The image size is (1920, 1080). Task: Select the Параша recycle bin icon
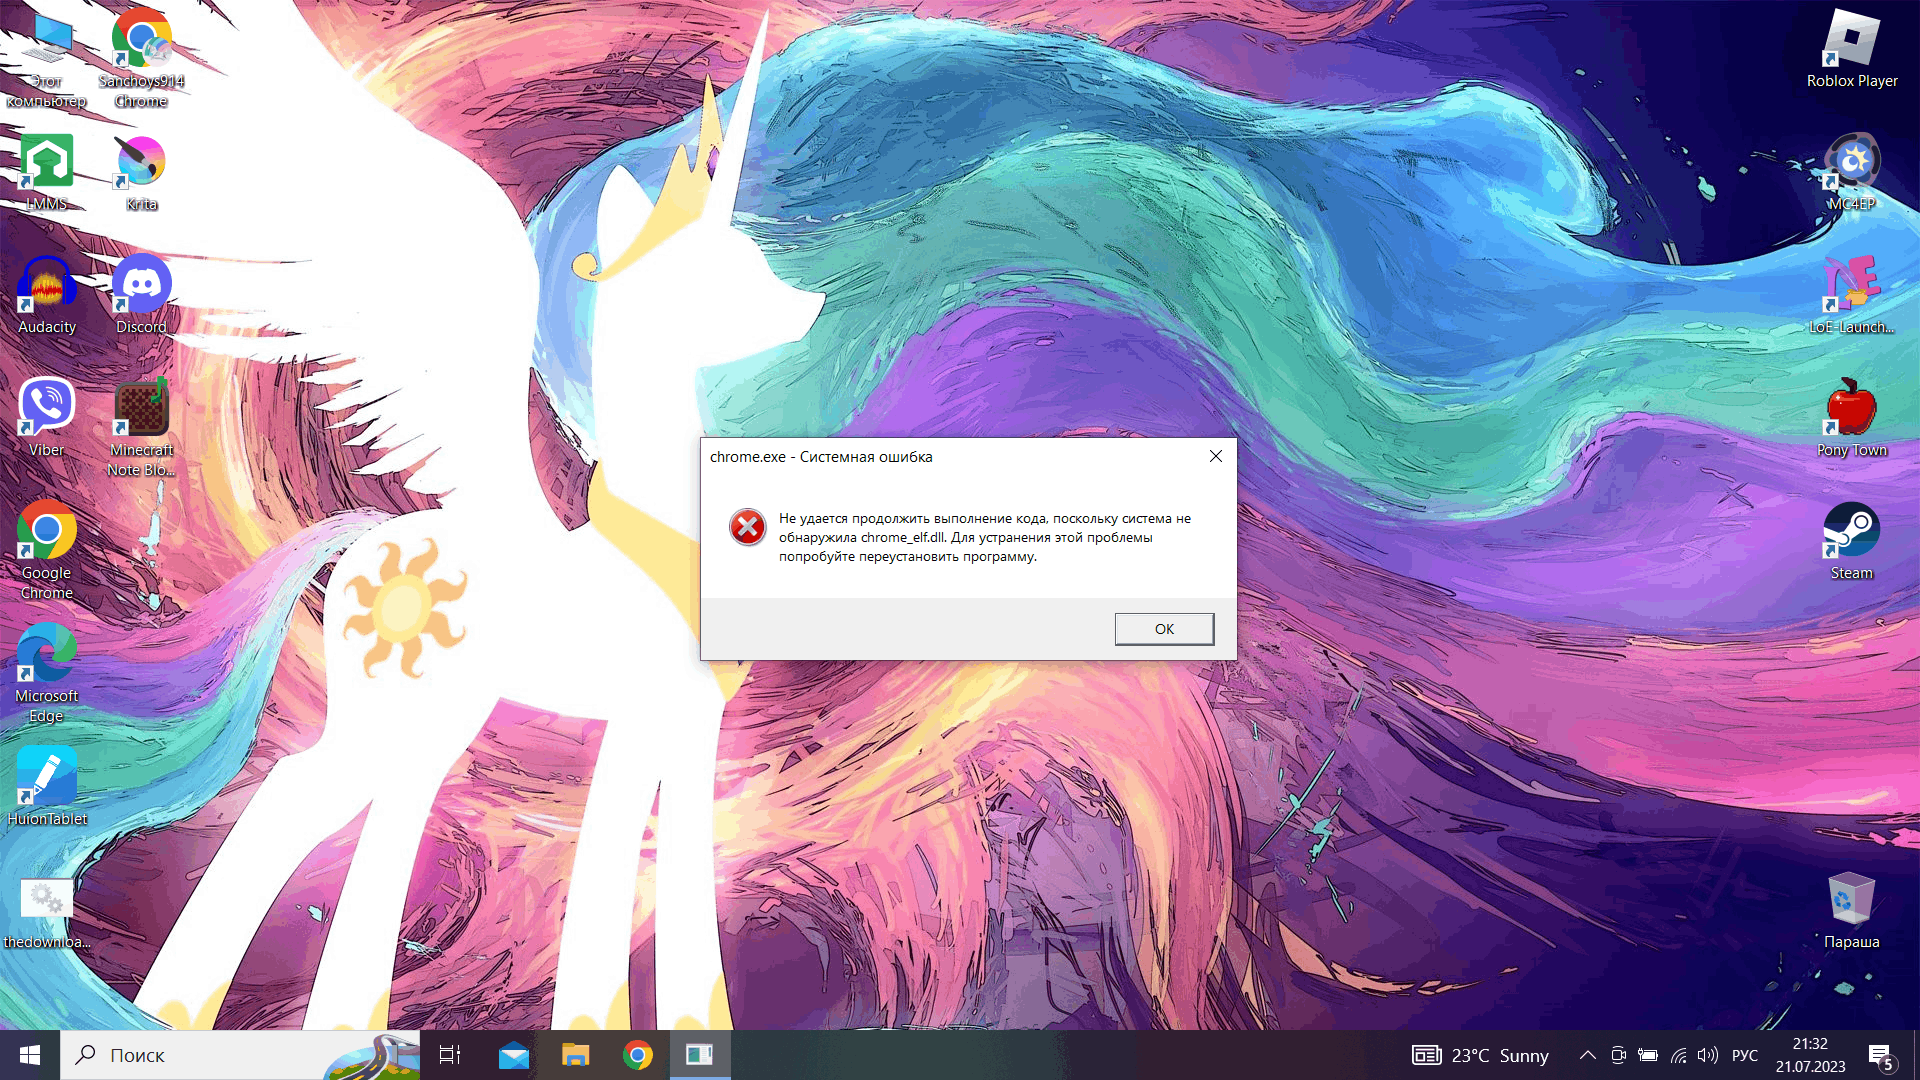pos(1851,910)
